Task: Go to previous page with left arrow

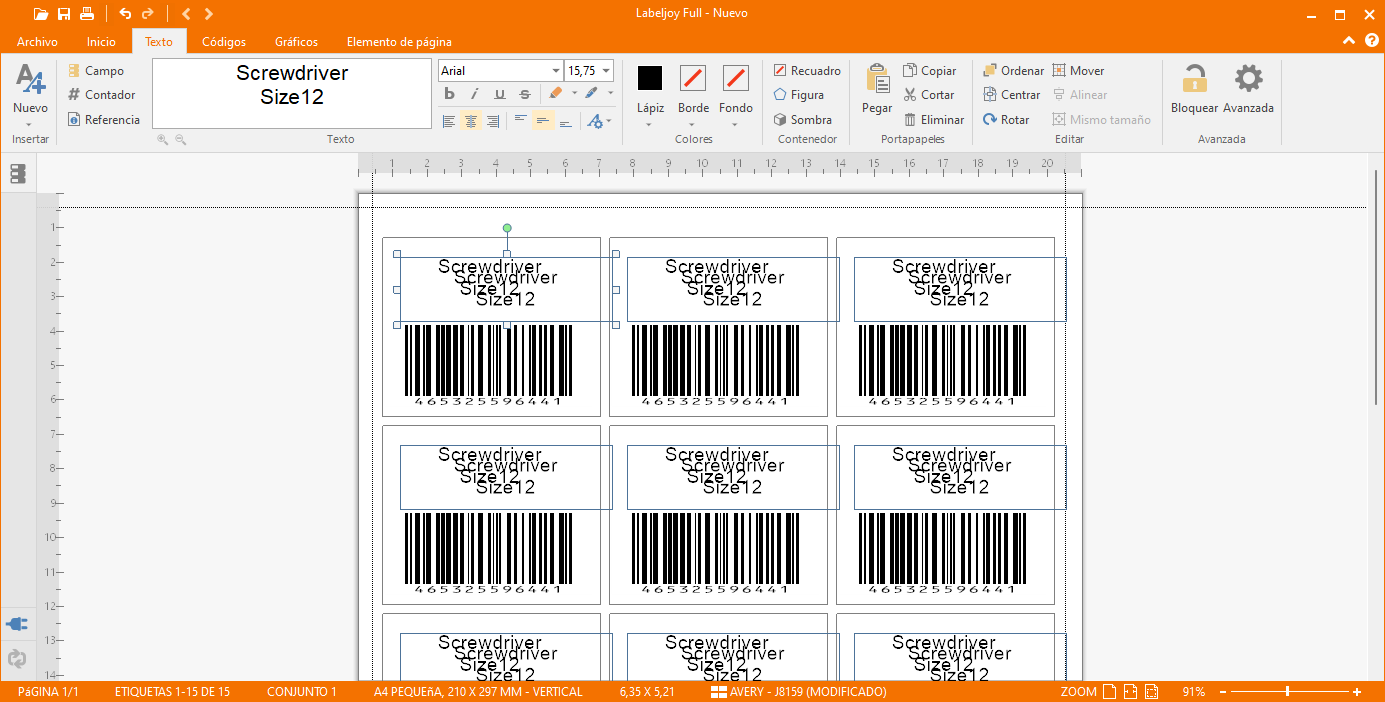Action: click(x=186, y=14)
